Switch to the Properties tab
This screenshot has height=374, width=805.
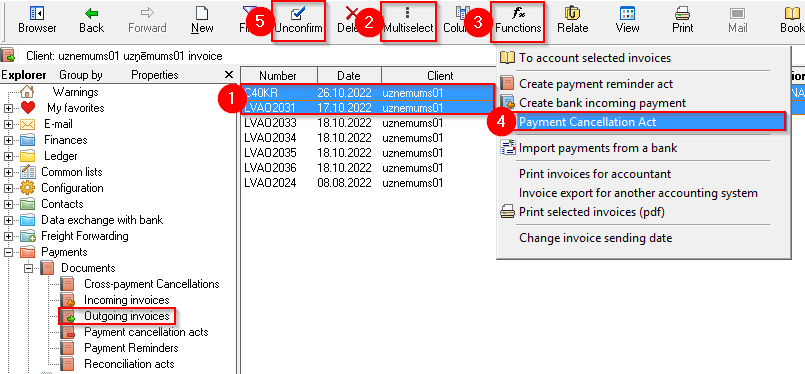[155, 75]
